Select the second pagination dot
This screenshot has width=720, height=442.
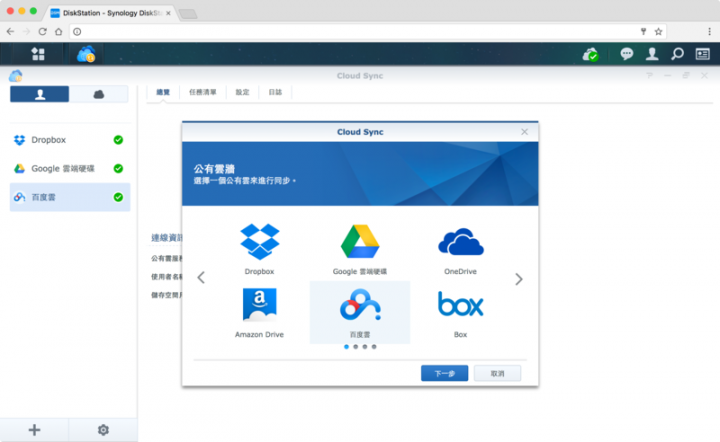click(355, 347)
